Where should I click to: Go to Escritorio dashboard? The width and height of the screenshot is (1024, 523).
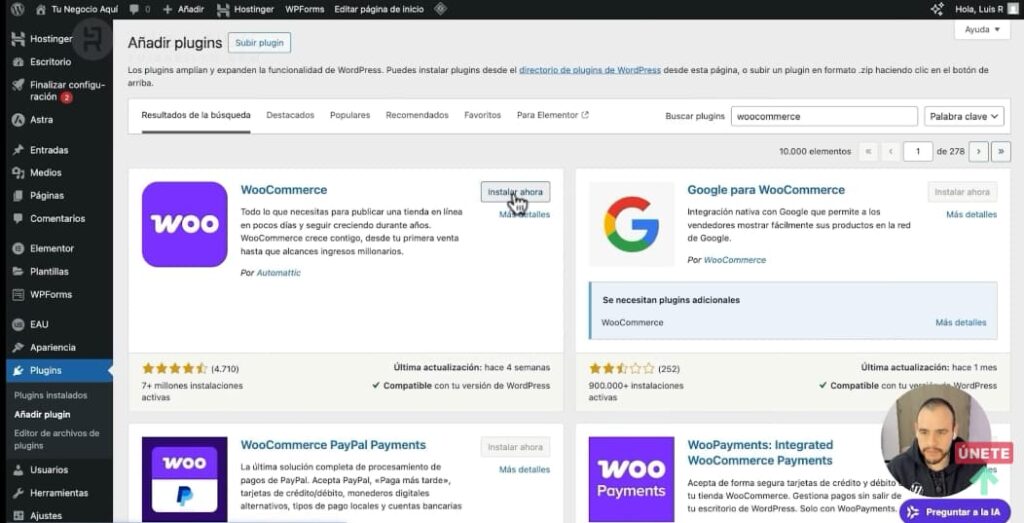50,62
